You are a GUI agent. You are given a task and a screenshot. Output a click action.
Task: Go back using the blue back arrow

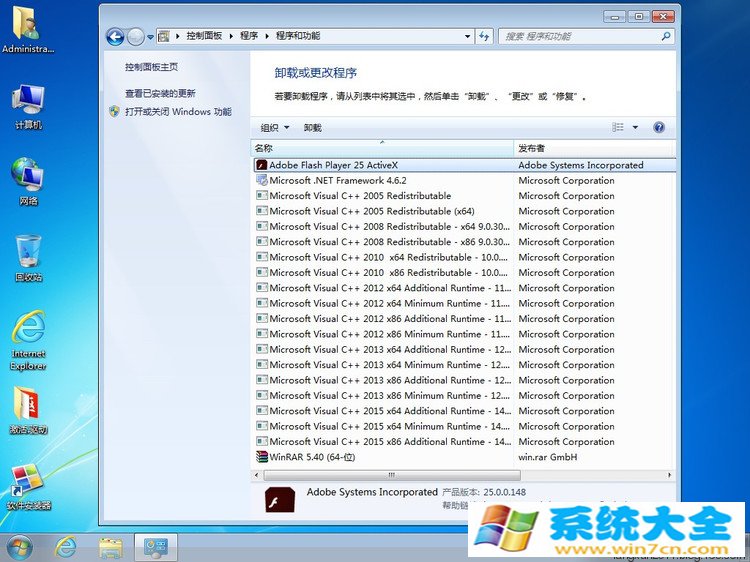coord(115,36)
